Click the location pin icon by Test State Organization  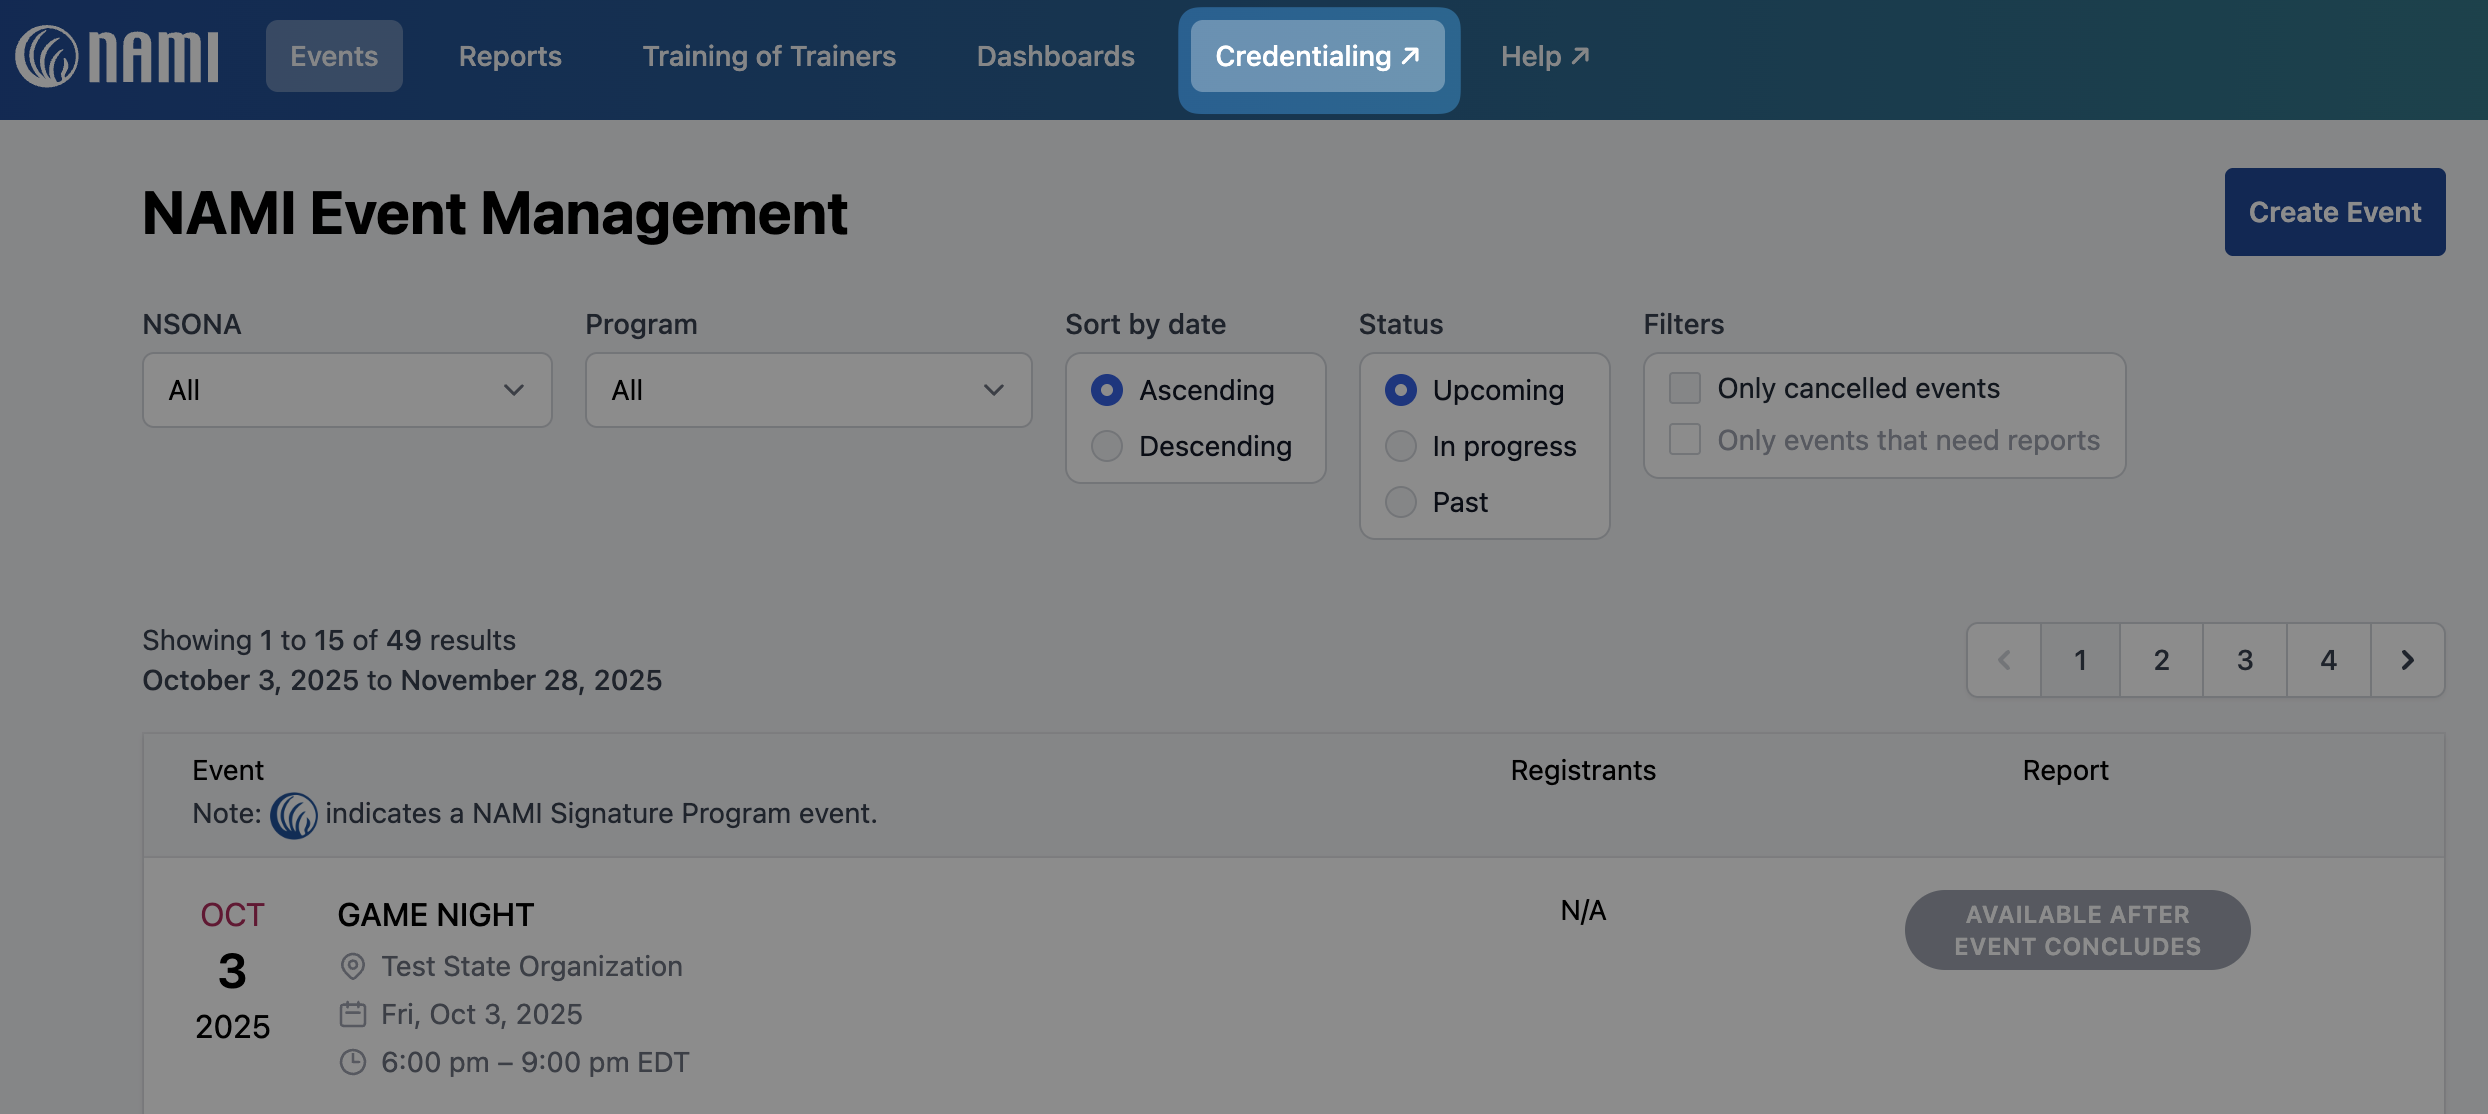pyautogui.click(x=352, y=966)
